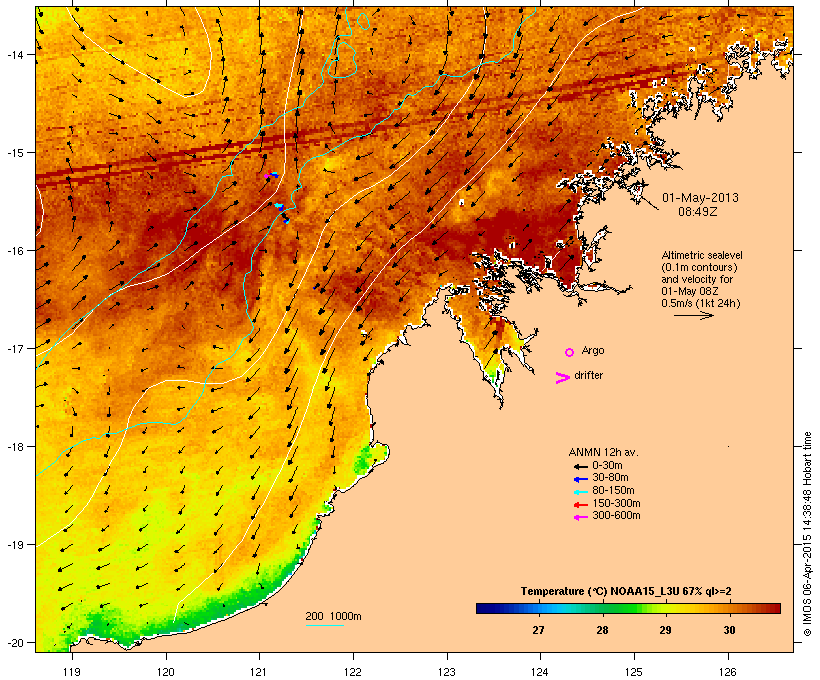820x680 pixels.
Task: Click the 'drifter' legend label
Action: point(588,375)
